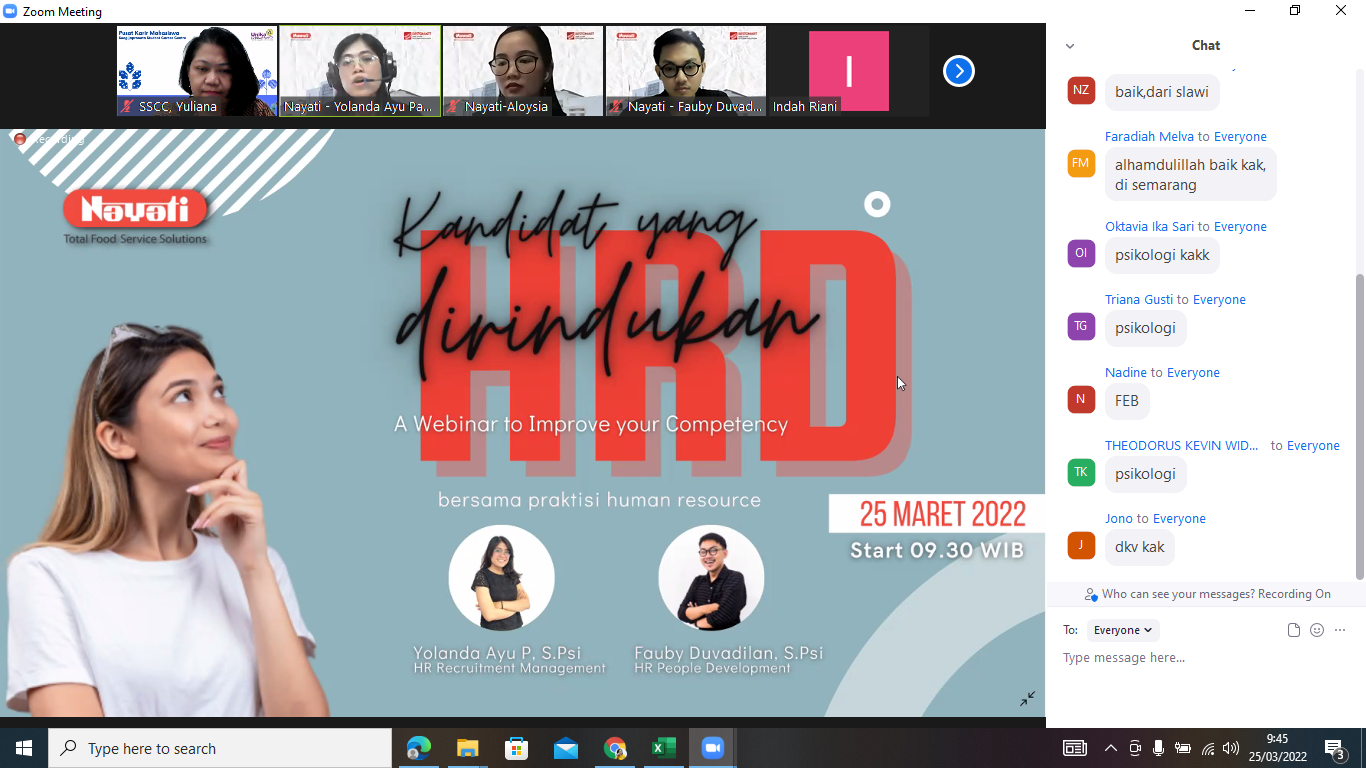Click NZ avatar in chat
The image size is (1366, 768).
tap(1081, 90)
